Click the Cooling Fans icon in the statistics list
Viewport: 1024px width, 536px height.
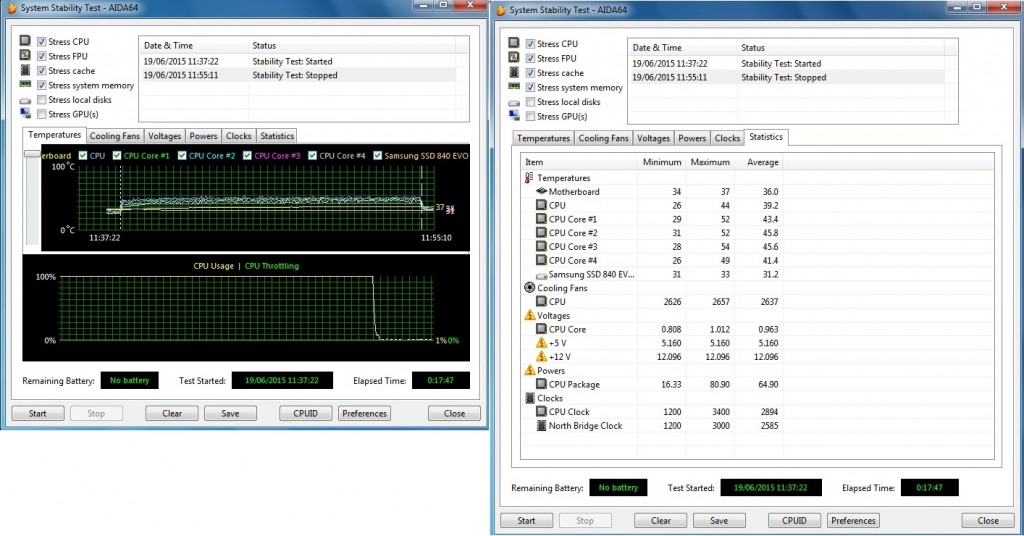tap(530, 288)
